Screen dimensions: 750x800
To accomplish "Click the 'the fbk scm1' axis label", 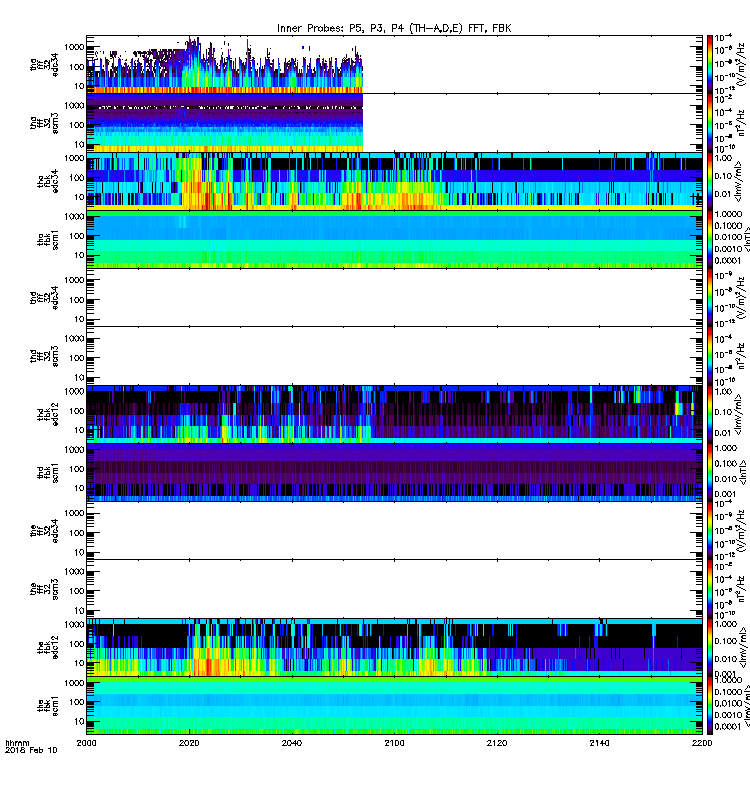I will tap(48, 706).
